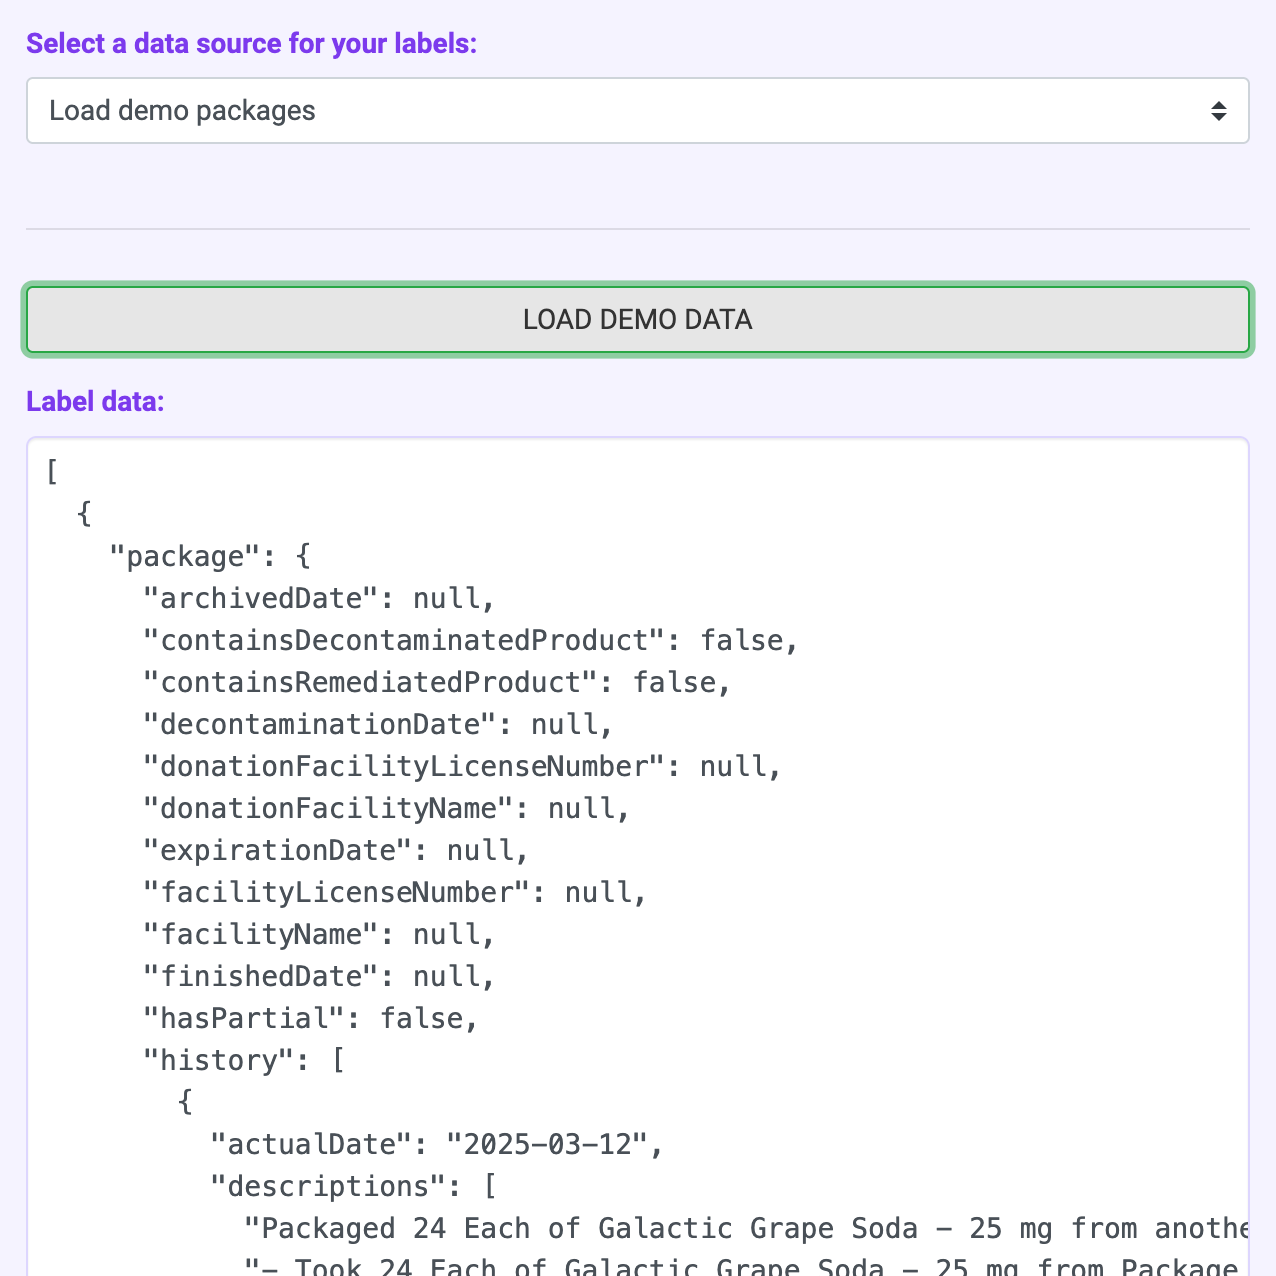Place cursor on the "expirationDate" line

[335, 850]
